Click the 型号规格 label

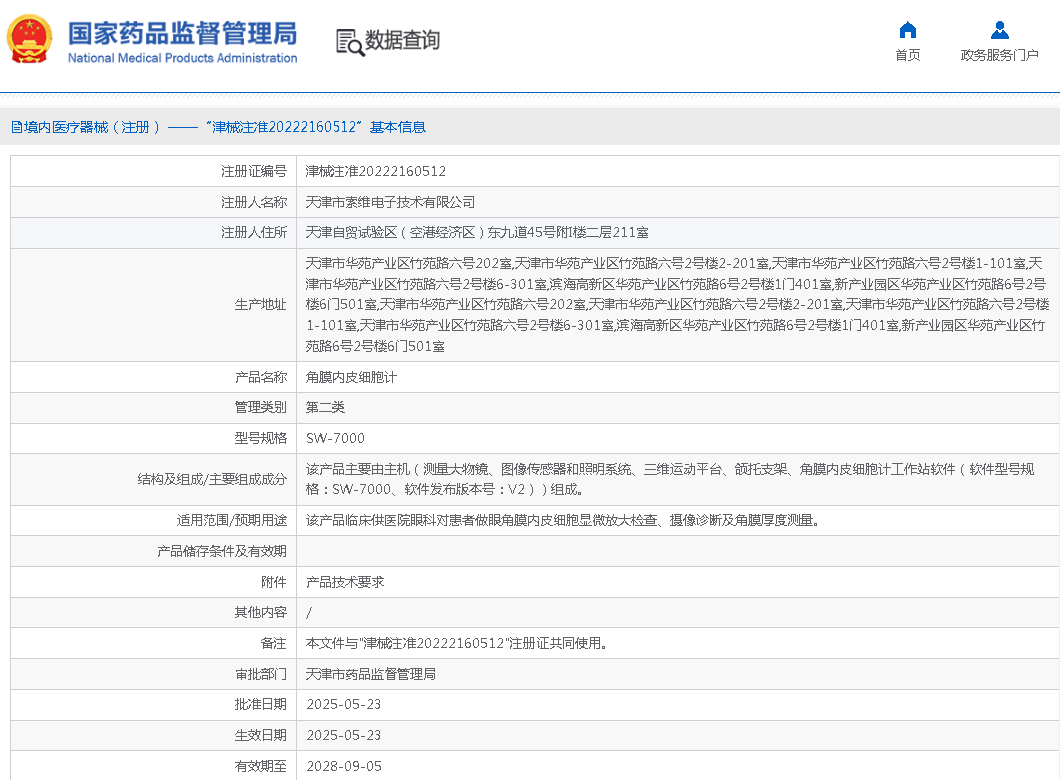260,438
